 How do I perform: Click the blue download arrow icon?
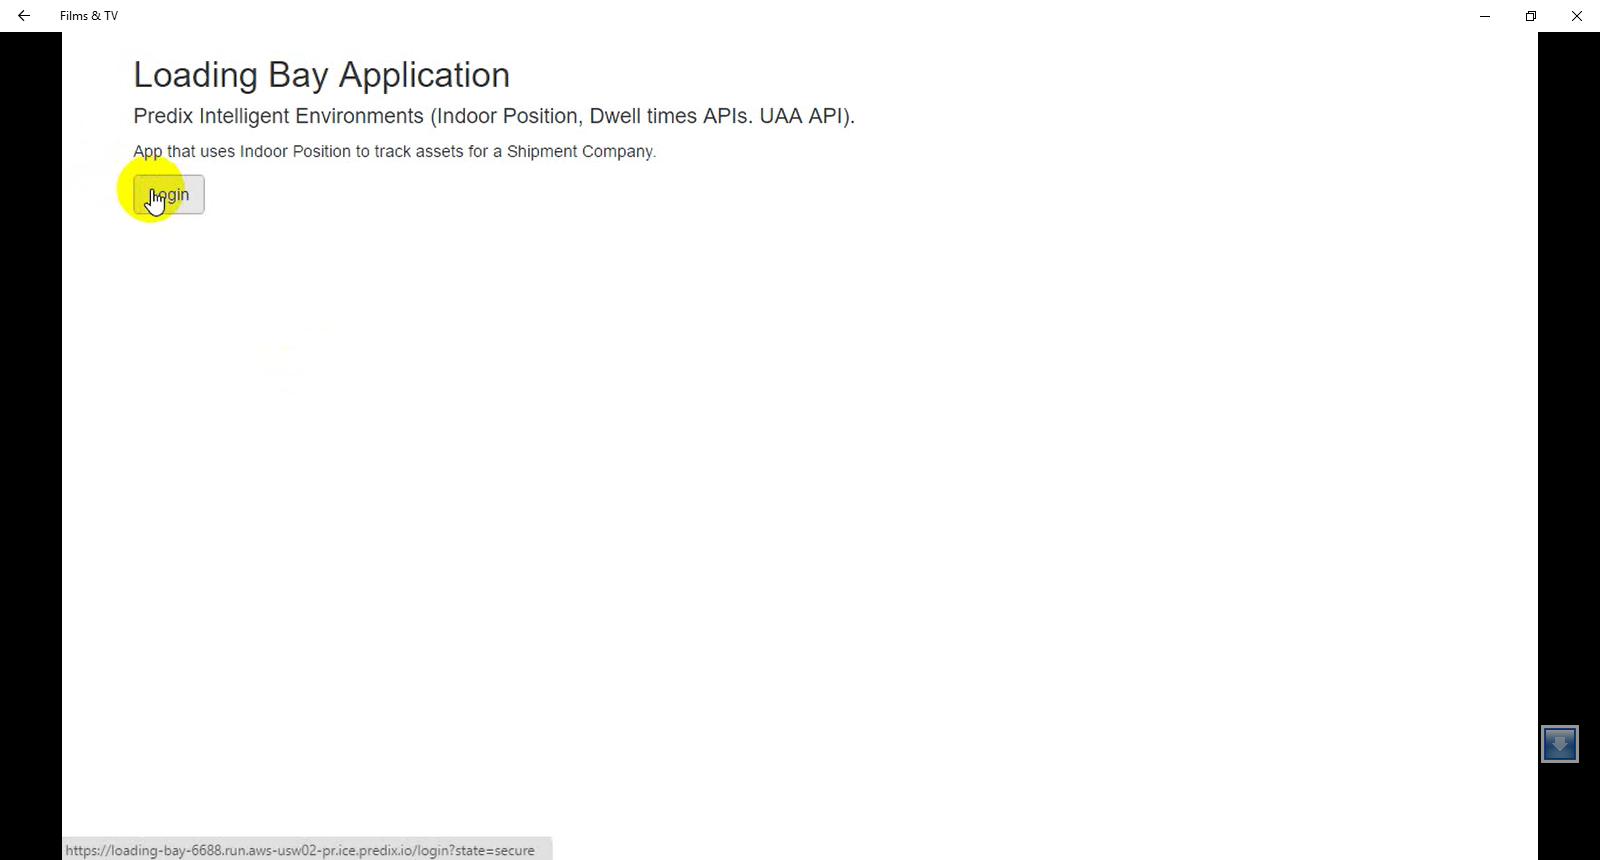click(x=1560, y=744)
